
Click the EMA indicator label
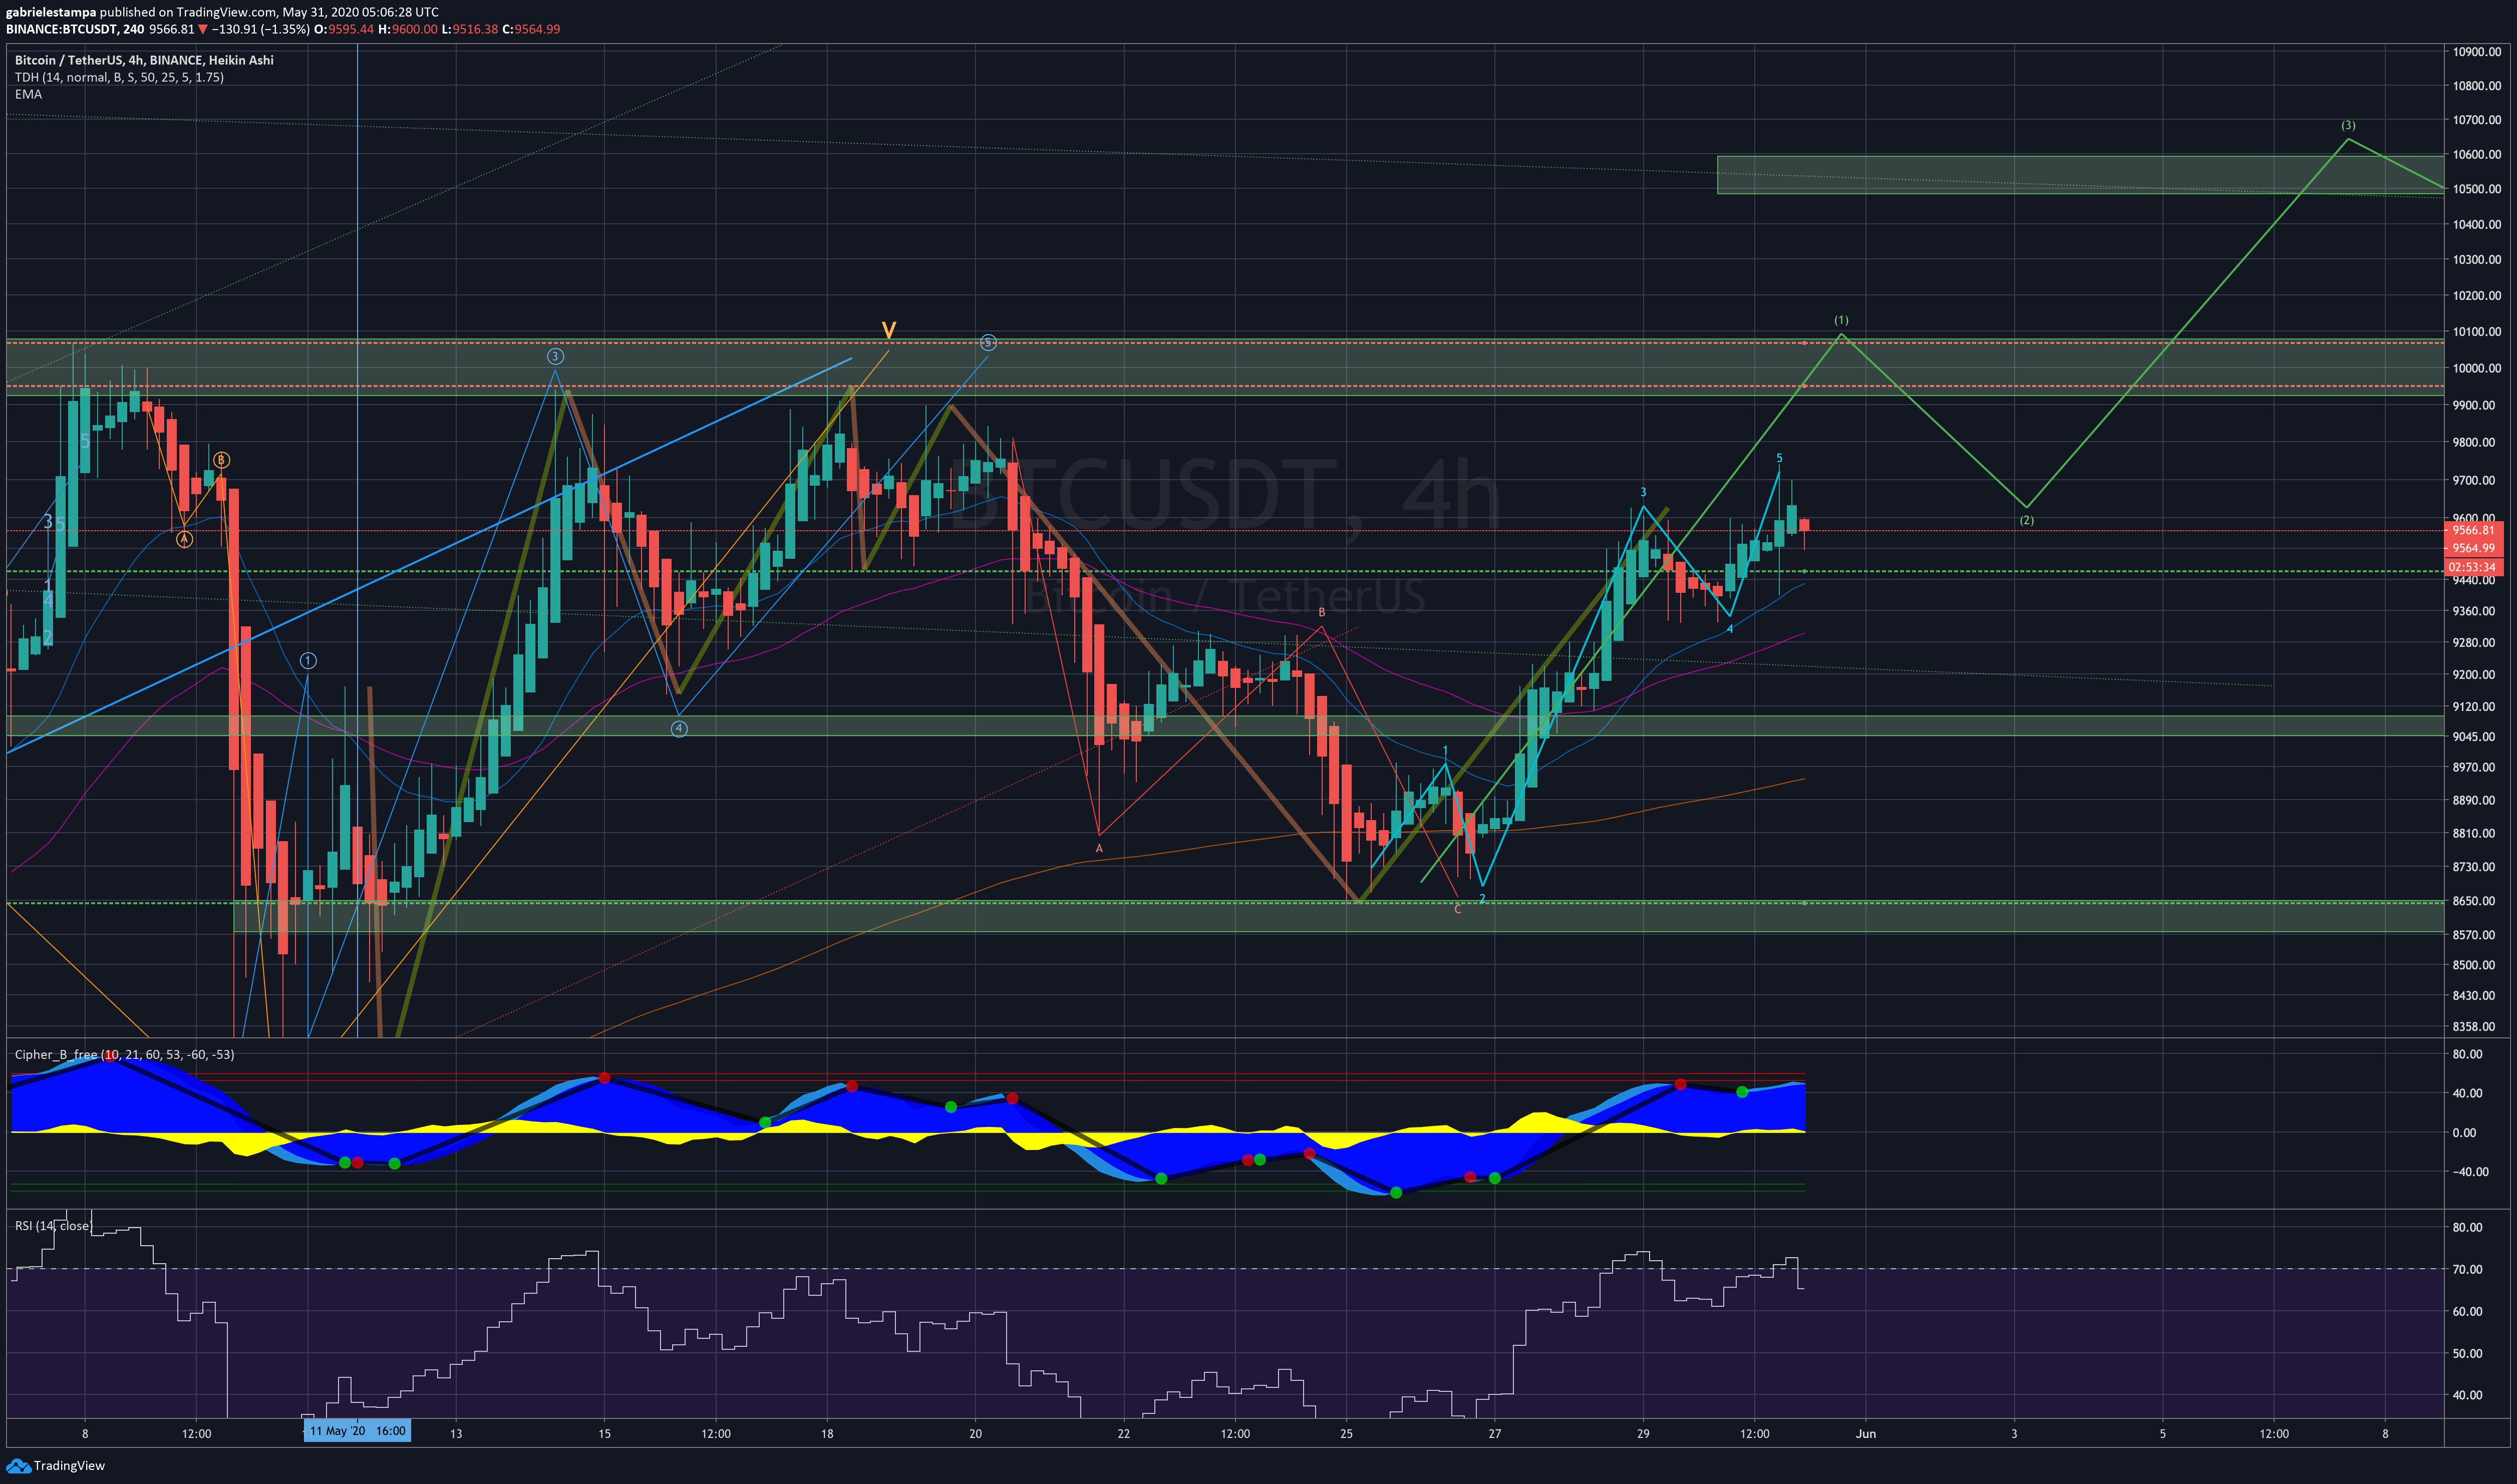(28, 94)
